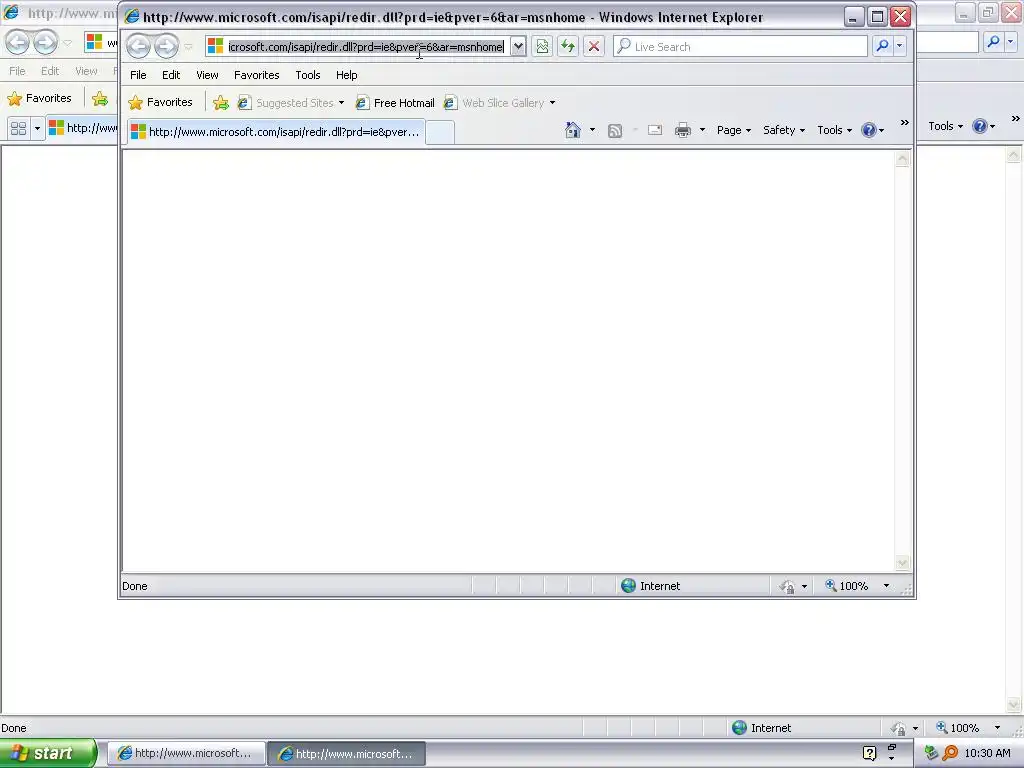Open the Safety command menu

click(784, 131)
